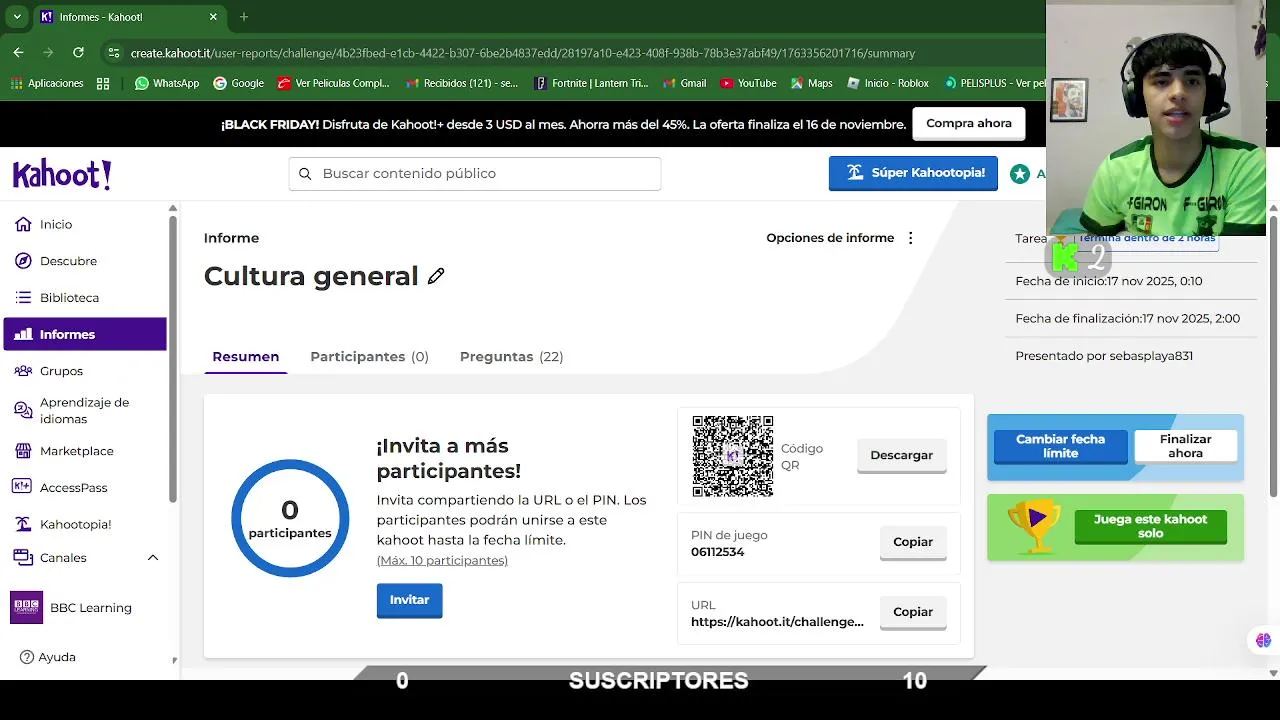Click the browser back arrow

(x=18, y=52)
